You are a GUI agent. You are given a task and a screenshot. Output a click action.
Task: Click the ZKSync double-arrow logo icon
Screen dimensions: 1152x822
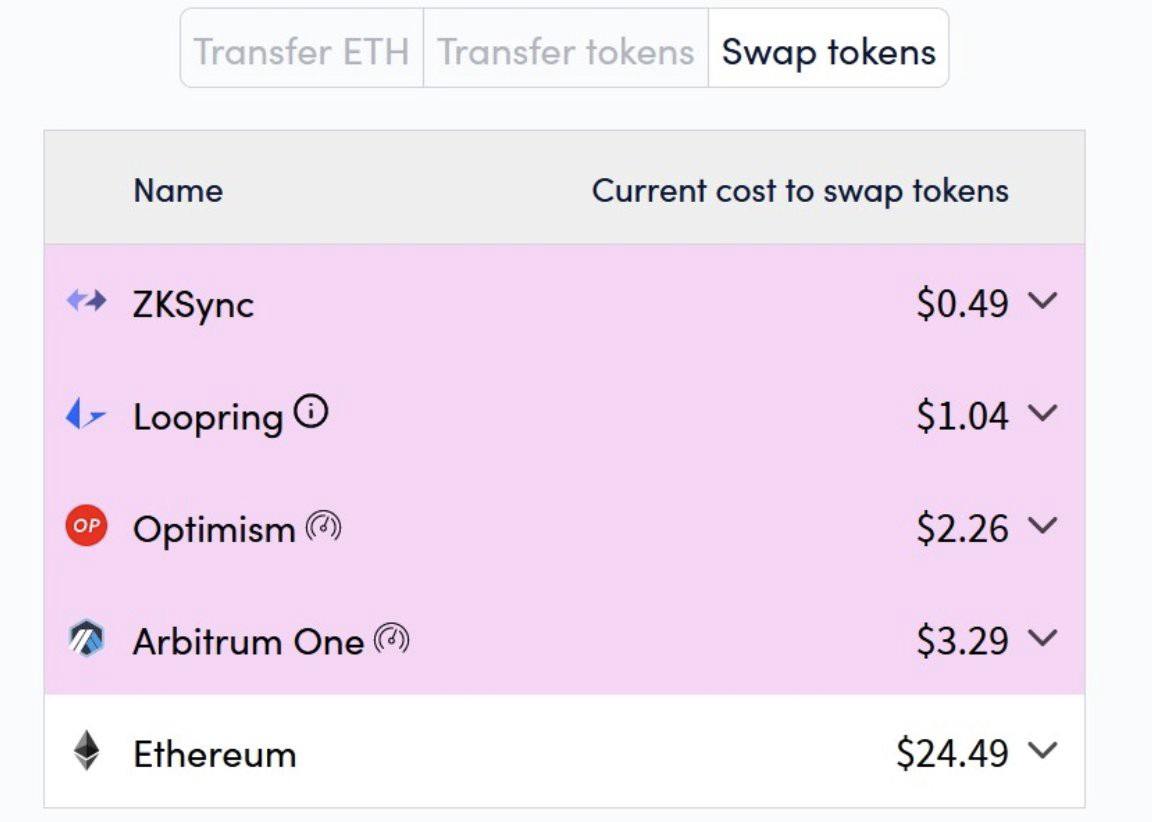[87, 300]
